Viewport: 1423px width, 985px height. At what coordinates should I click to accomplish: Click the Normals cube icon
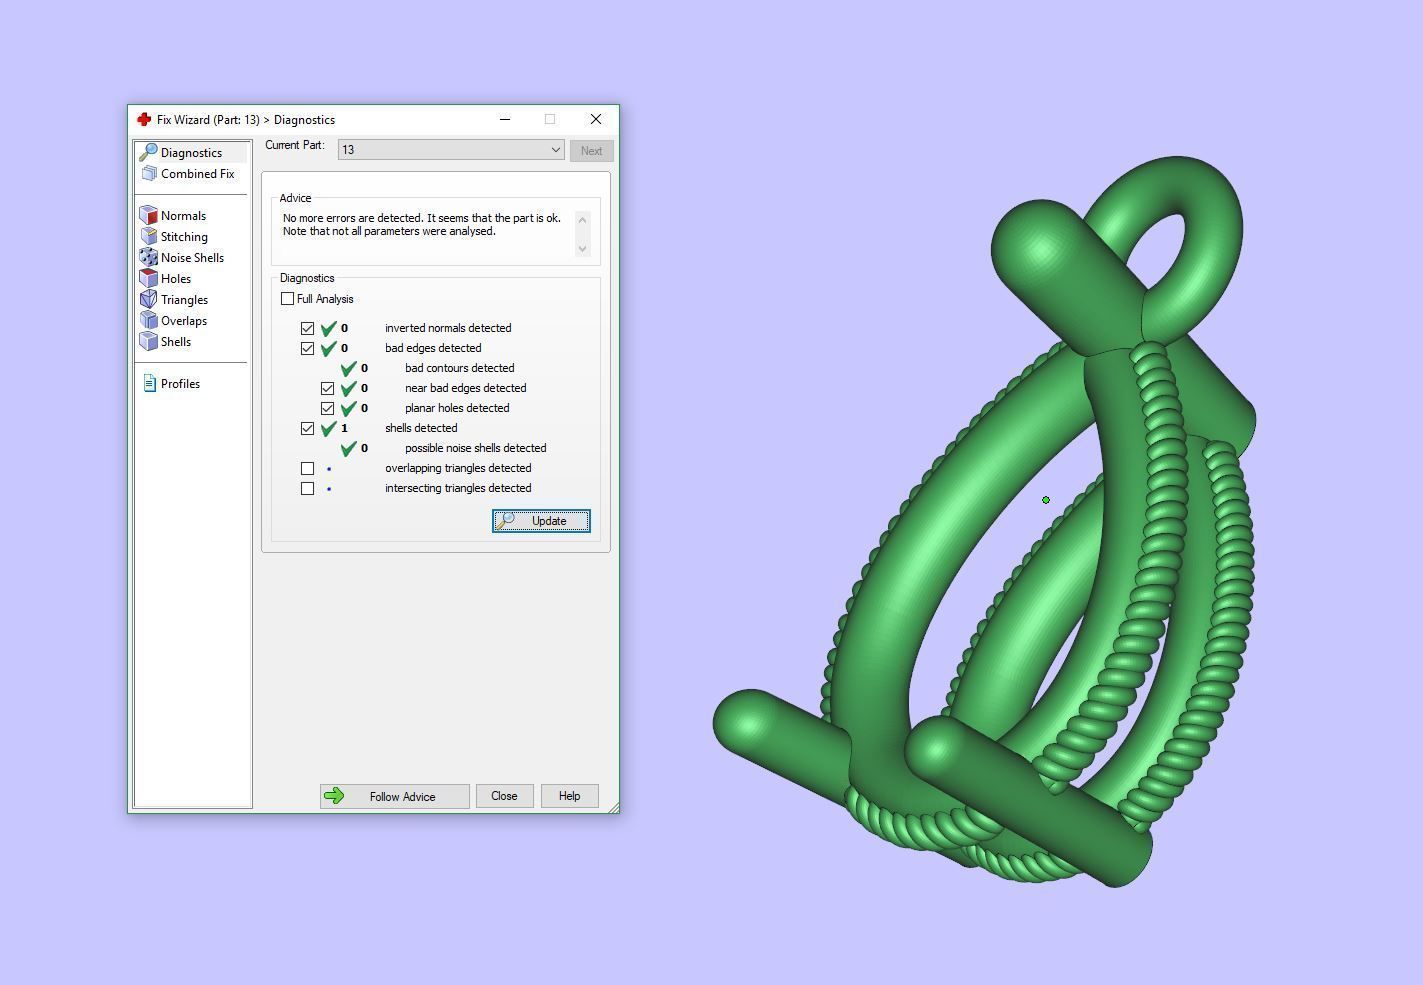[149, 215]
